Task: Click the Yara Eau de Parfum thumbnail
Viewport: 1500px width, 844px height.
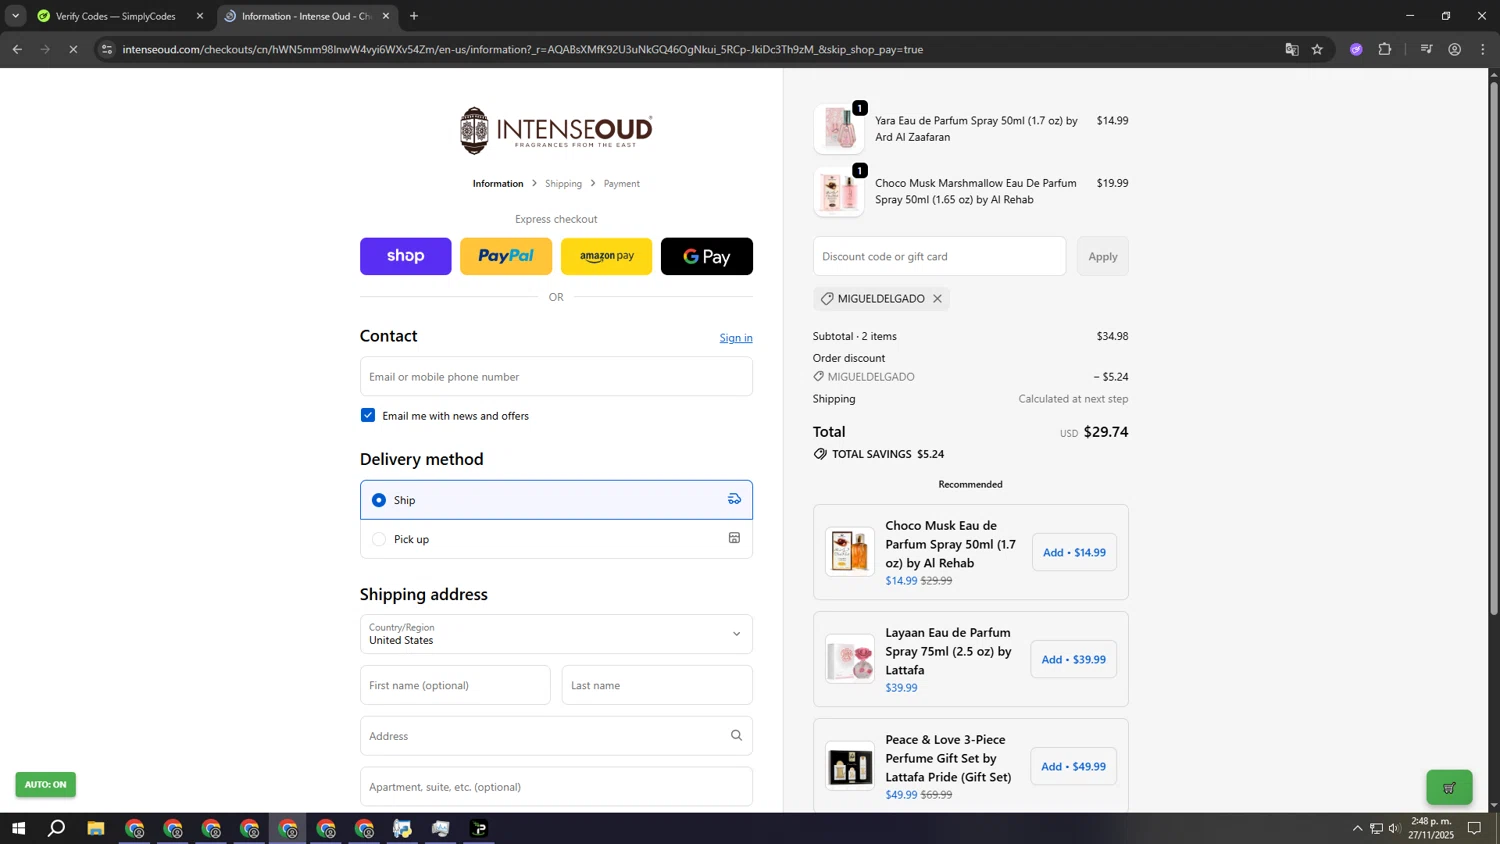Action: tap(839, 129)
